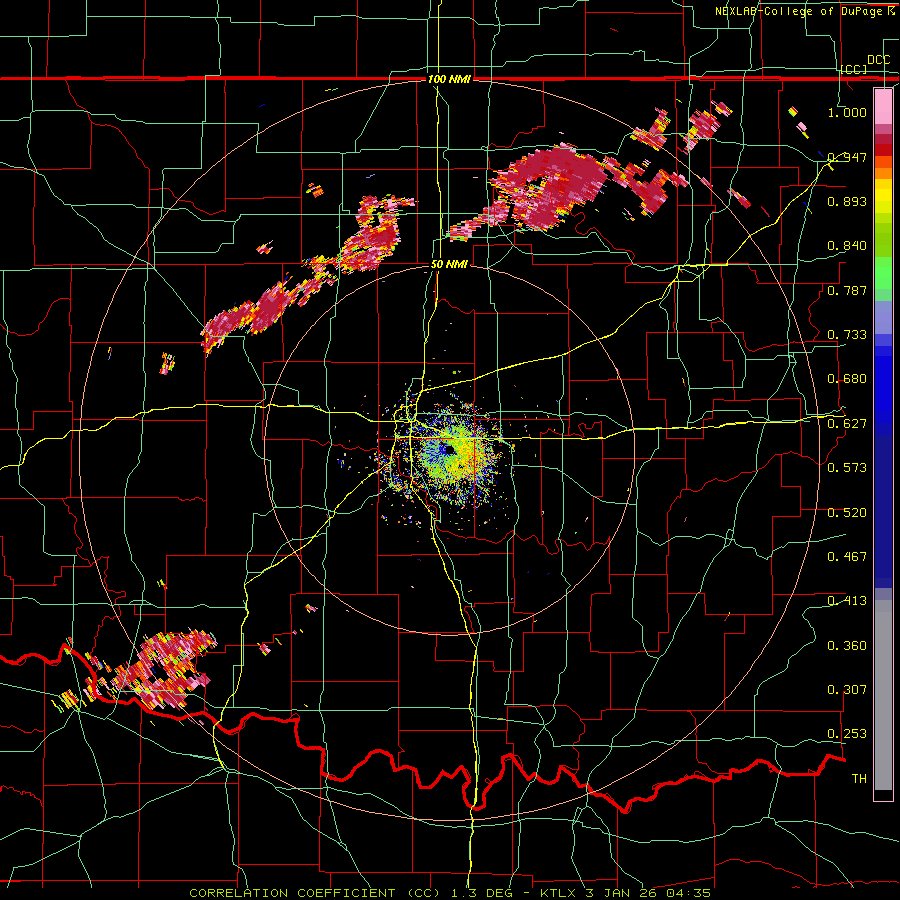Click the 0.360 scale value
This screenshot has height=900, width=900.
tap(847, 646)
